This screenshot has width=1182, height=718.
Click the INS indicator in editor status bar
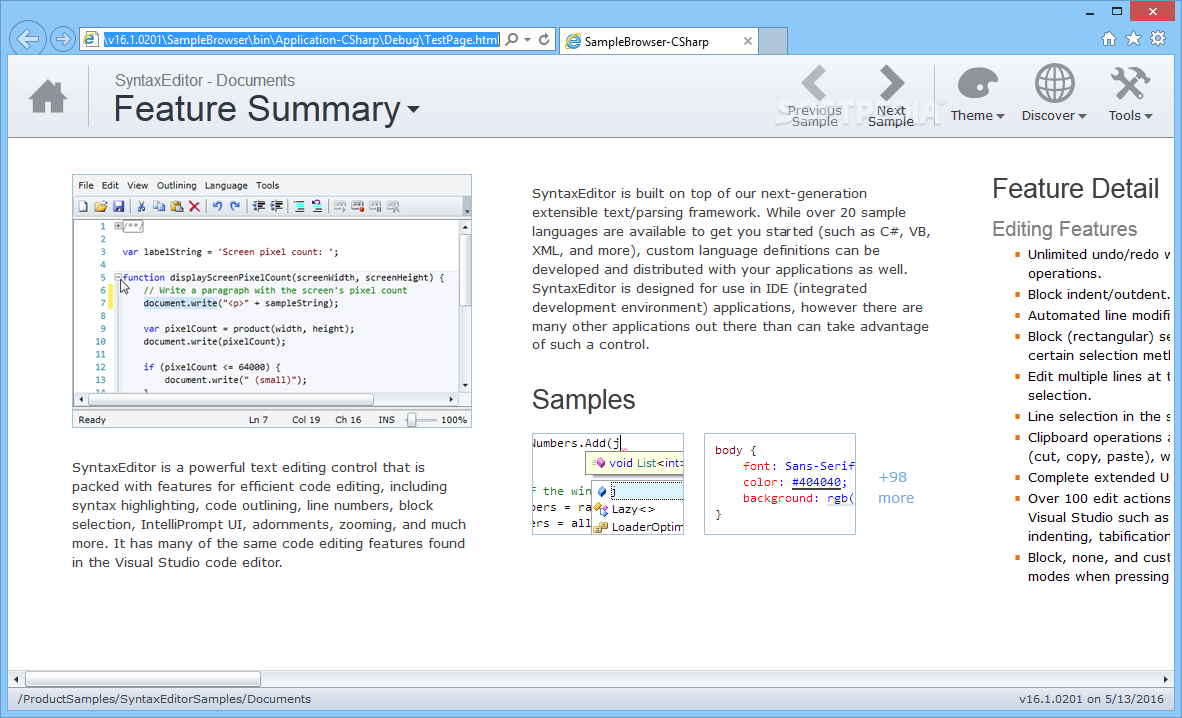point(386,420)
